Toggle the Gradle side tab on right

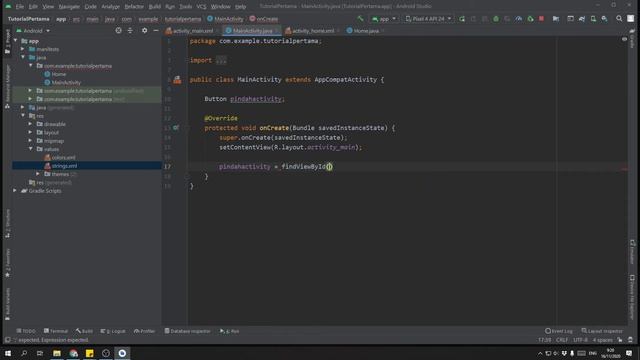click(632, 39)
